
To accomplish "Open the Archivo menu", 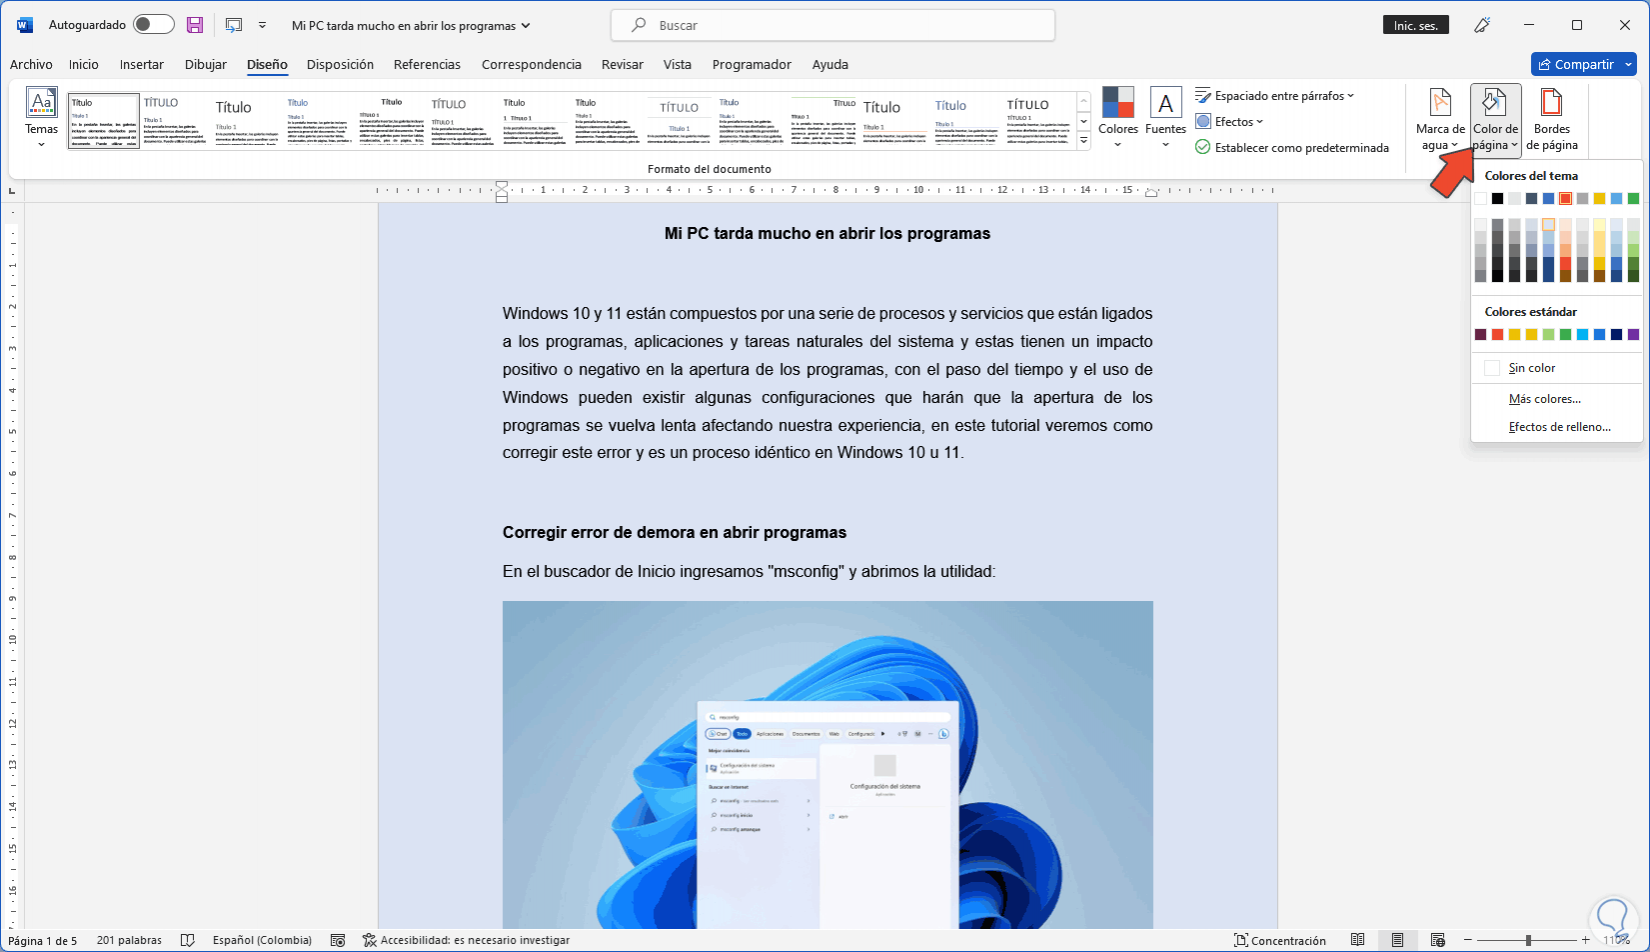I will 31,64.
